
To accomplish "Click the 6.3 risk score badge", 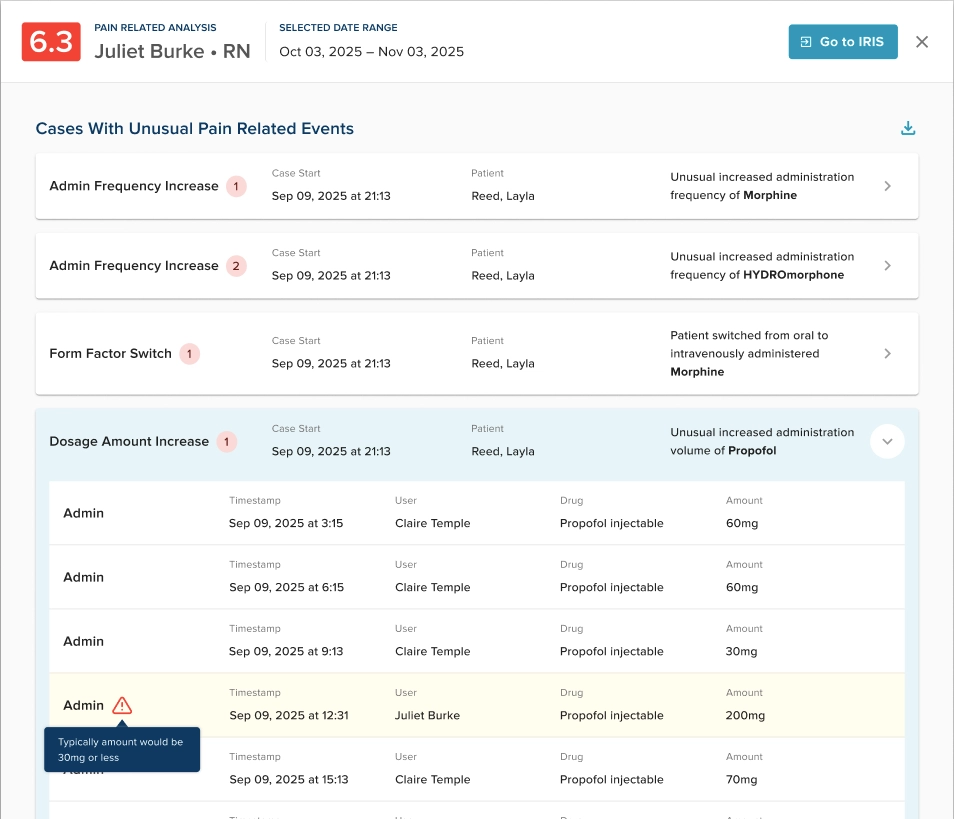I will (x=51, y=41).
